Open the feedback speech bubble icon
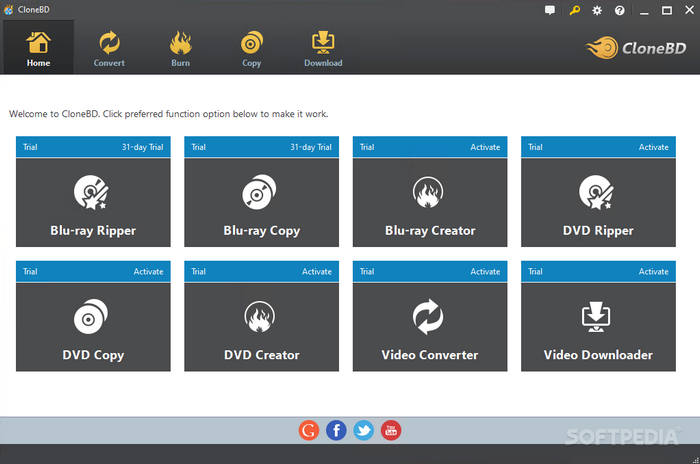700x464 pixels. tap(550, 10)
